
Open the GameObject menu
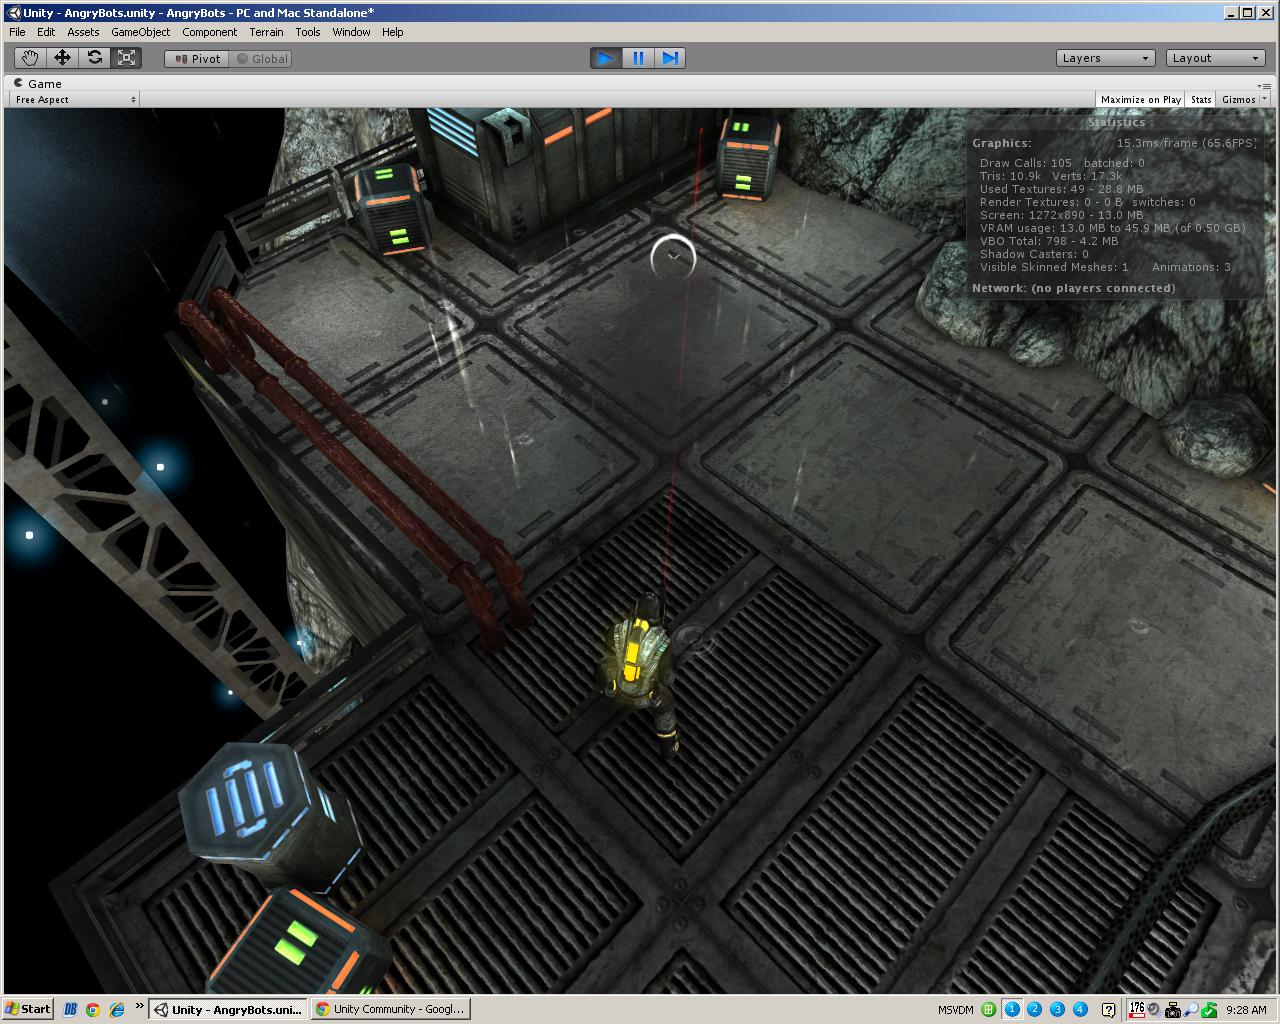141,32
